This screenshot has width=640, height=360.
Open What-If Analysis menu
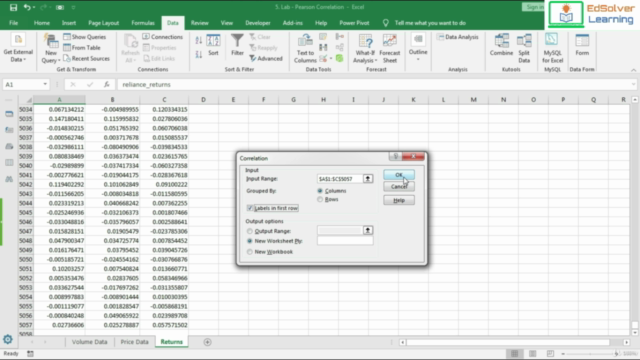365,48
